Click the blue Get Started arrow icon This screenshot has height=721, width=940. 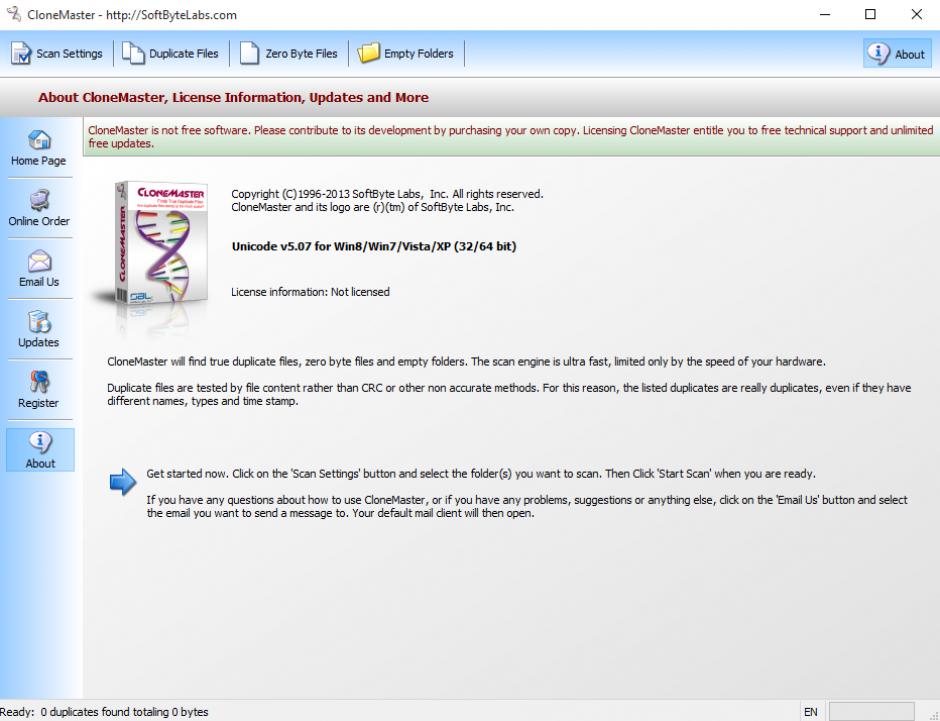(x=122, y=483)
